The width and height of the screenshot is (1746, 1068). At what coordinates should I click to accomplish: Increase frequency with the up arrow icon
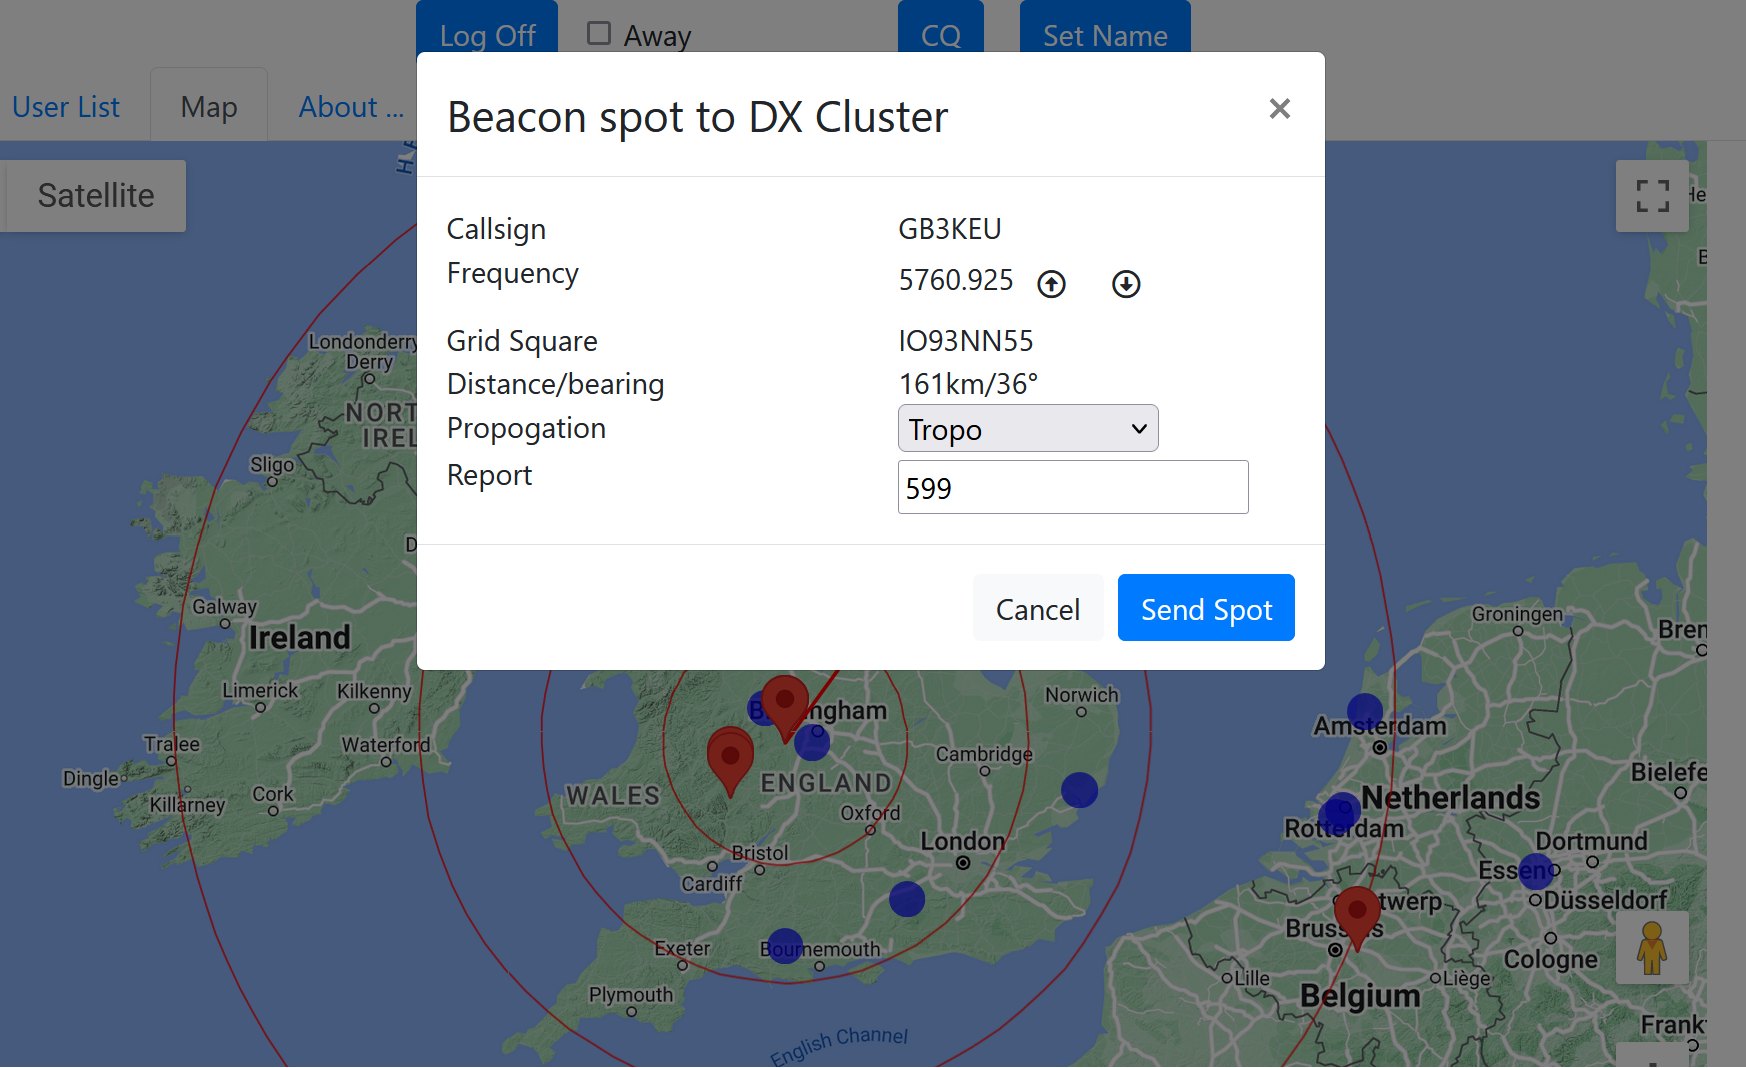(1051, 284)
